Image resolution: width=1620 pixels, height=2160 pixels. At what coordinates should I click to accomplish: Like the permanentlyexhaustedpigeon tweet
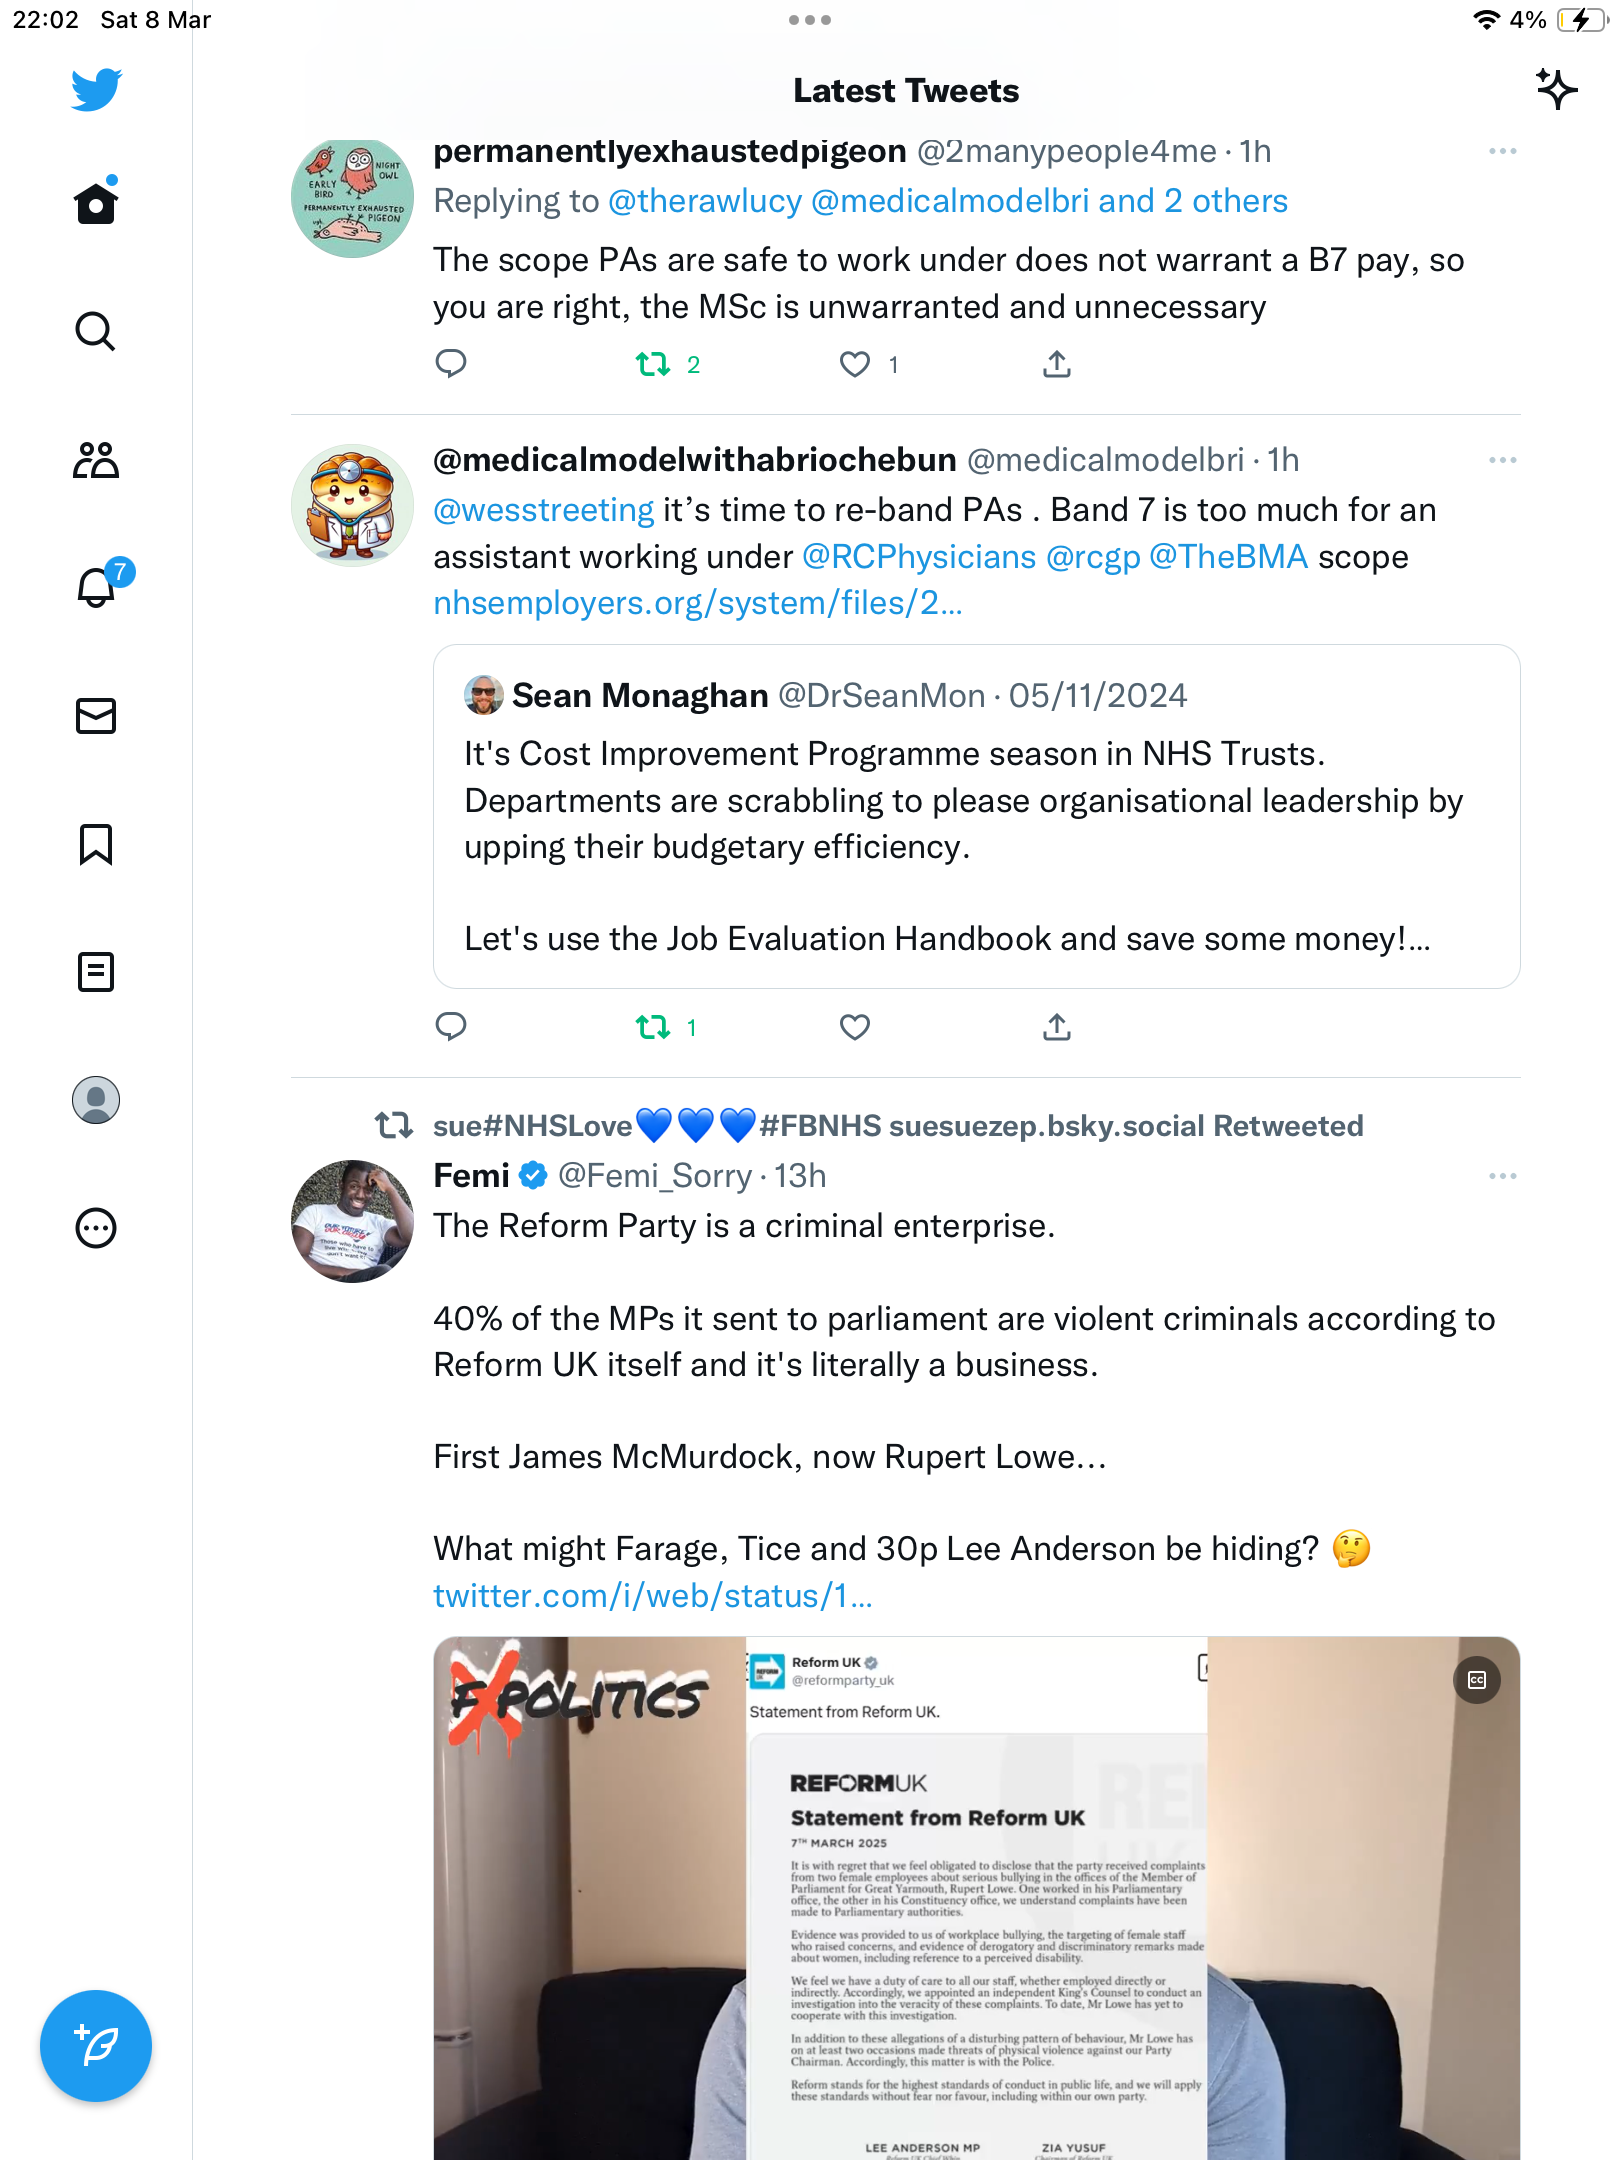click(855, 365)
